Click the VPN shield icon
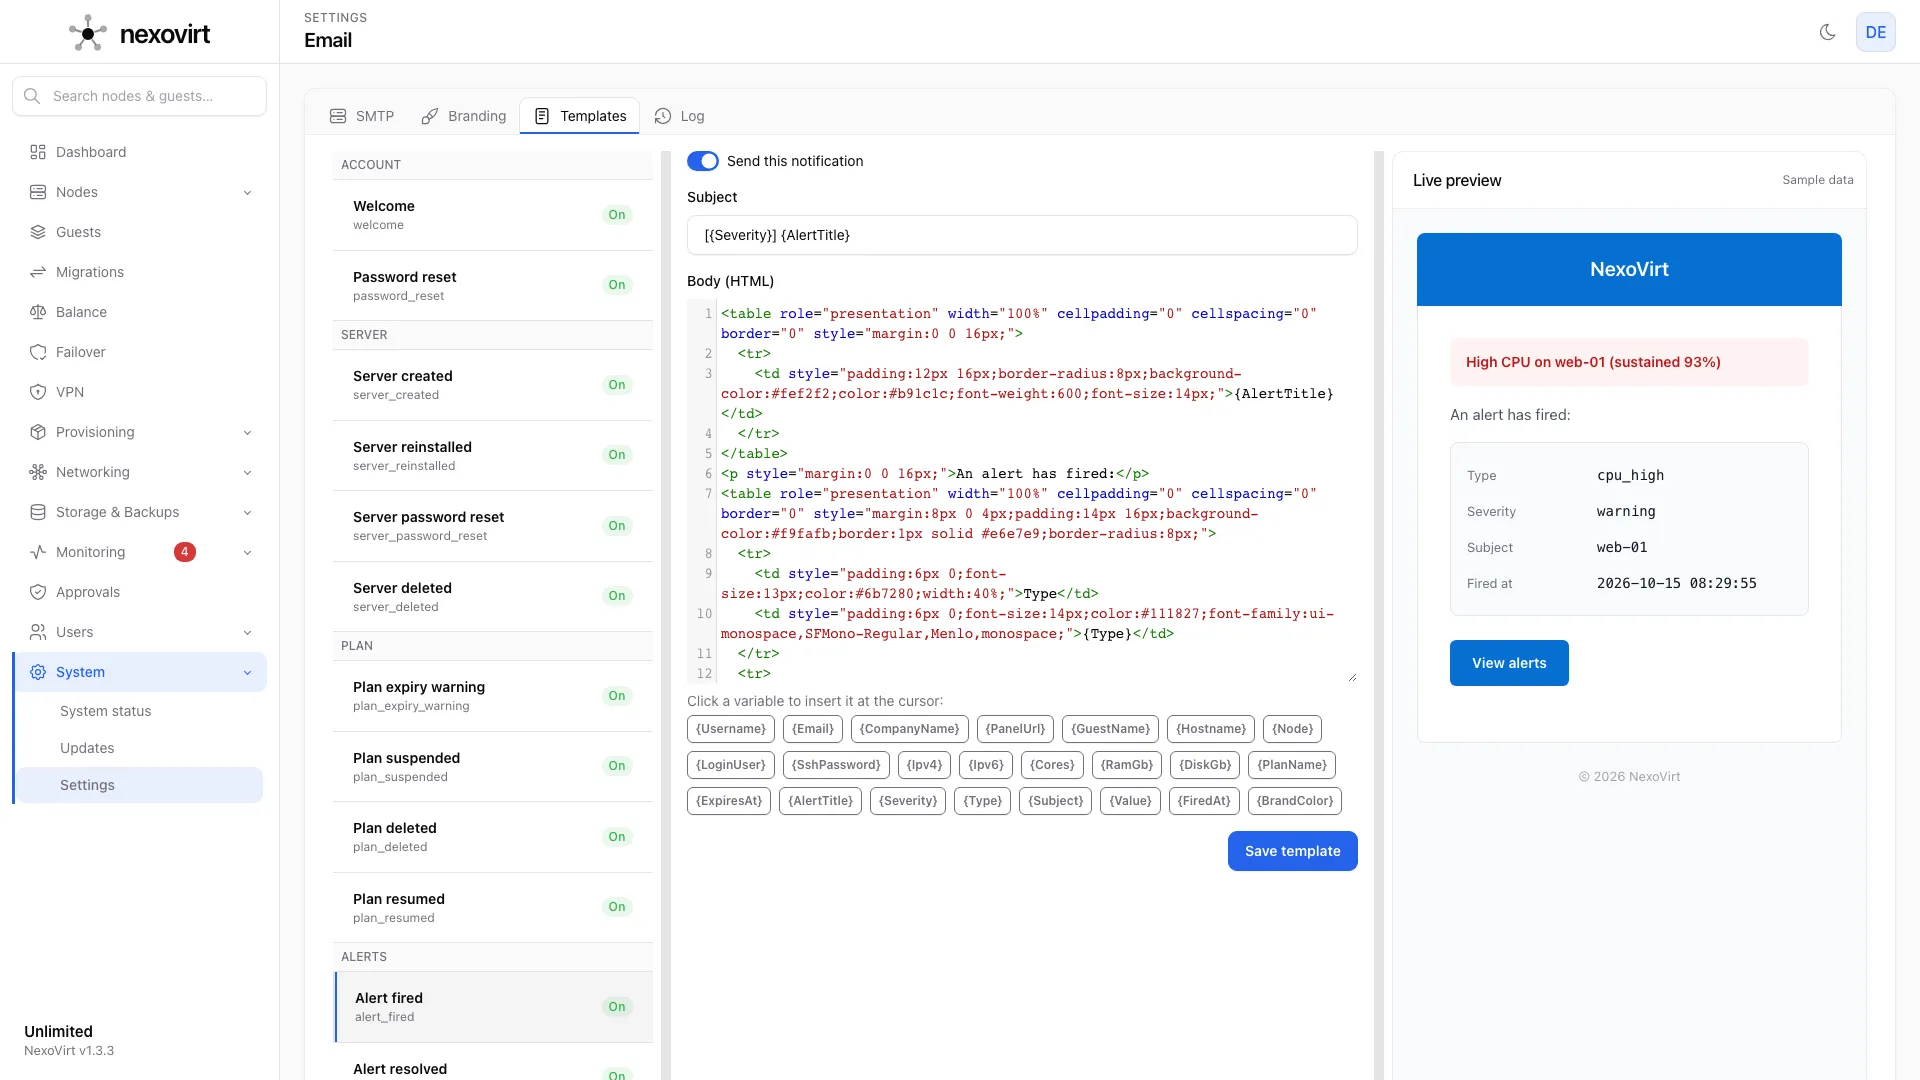This screenshot has width=1920, height=1080. pyautogui.click(x=38, y=392)
